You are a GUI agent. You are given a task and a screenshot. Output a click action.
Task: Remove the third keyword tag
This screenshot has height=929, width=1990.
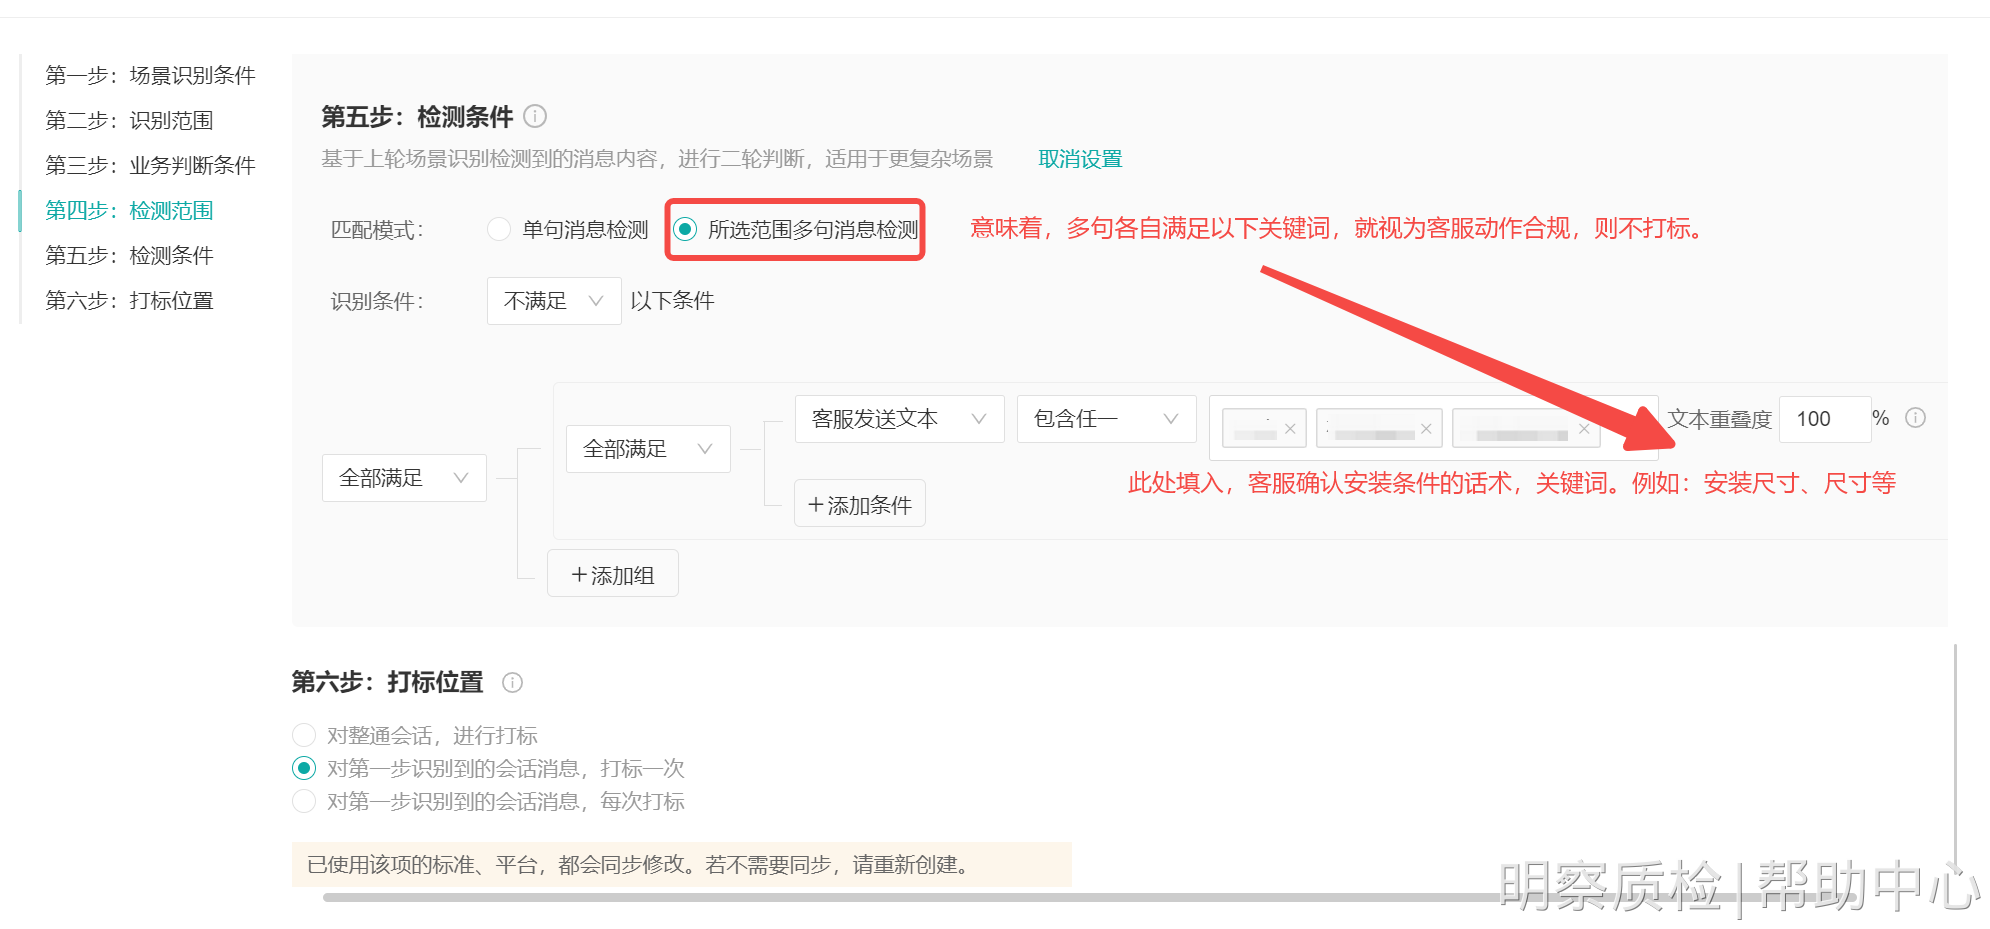pyautogui.click(x=1584, y=429)
